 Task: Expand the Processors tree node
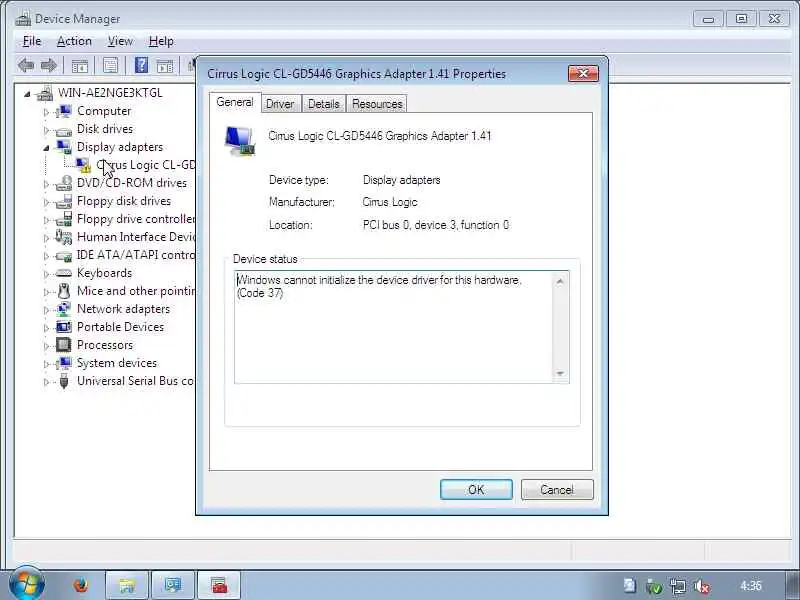tap(46, 346)
